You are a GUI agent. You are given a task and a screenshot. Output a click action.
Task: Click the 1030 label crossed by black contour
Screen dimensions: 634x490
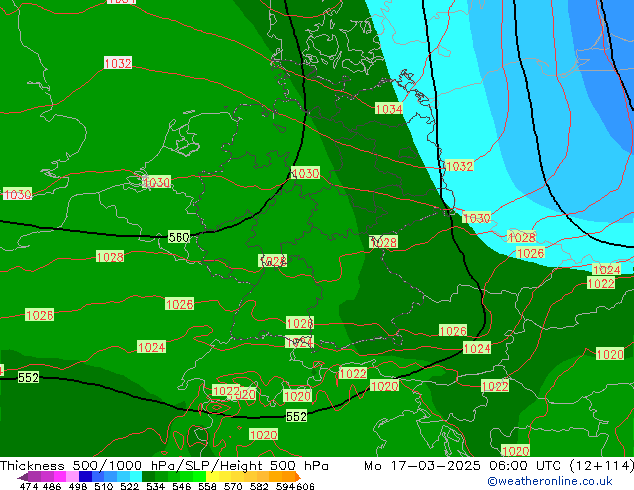pyautogui.click(x=305, y=173)
